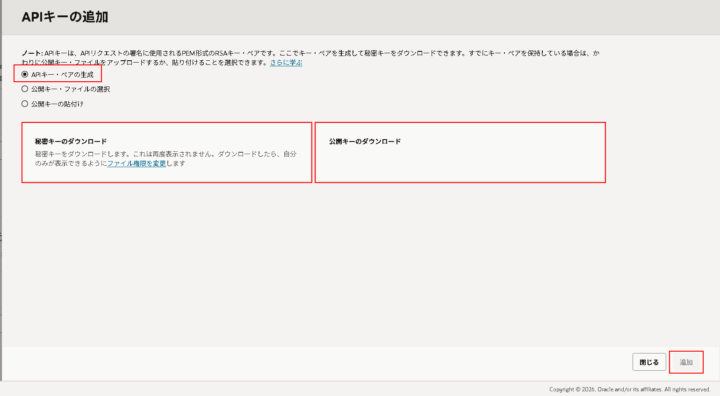The image size is (720, 396).
Task: Select the APIキー・ペアの生成 radio button
Action: click(x=25, y=74)
